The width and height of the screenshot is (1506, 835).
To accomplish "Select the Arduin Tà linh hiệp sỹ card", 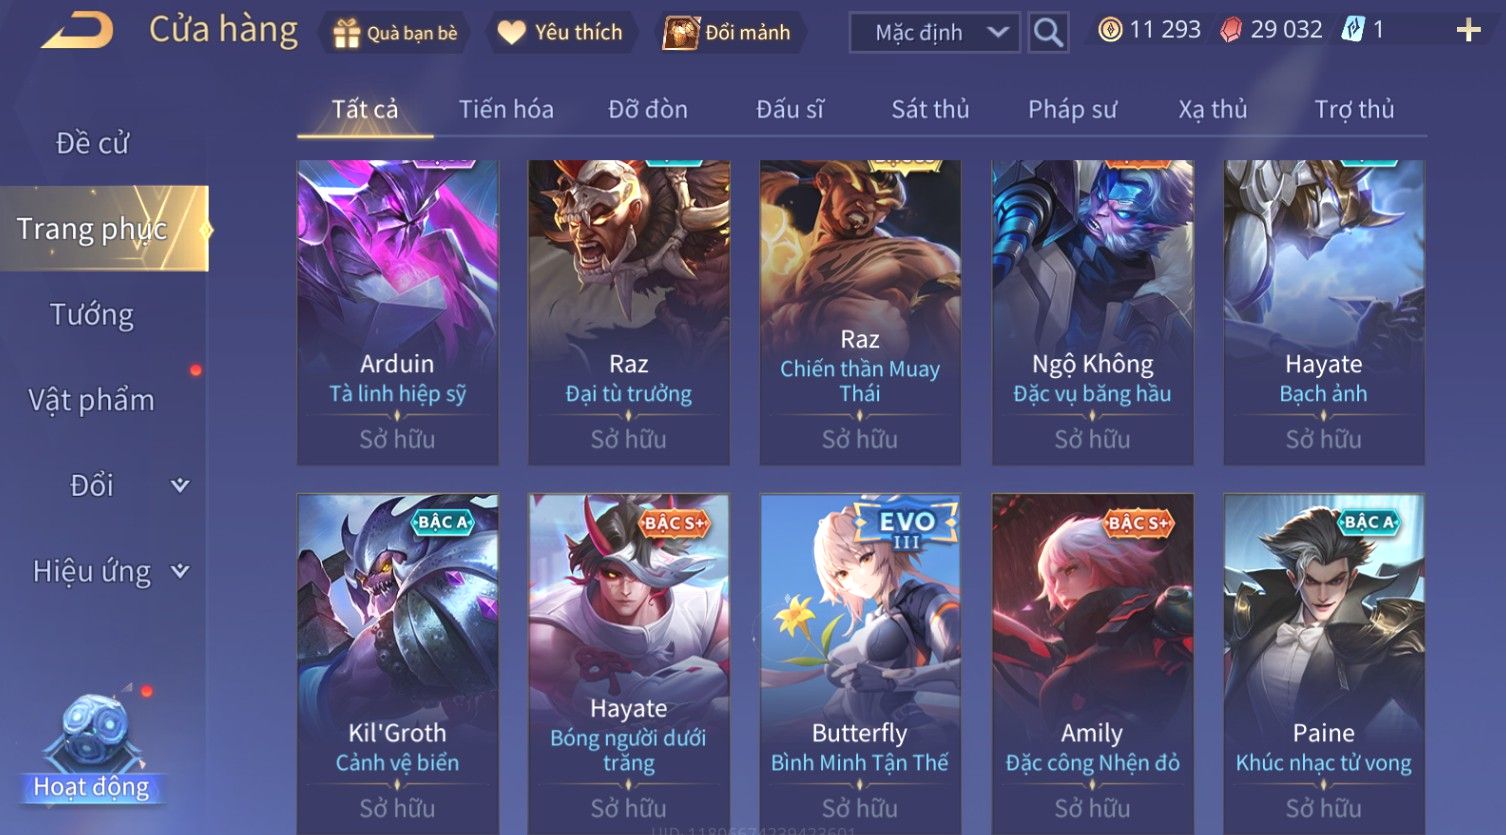I will (398, 312).
